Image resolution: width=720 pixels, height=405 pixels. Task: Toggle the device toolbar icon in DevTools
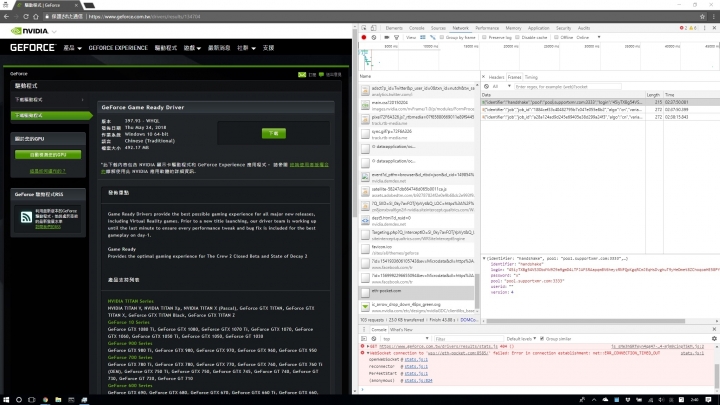(373, 28)
